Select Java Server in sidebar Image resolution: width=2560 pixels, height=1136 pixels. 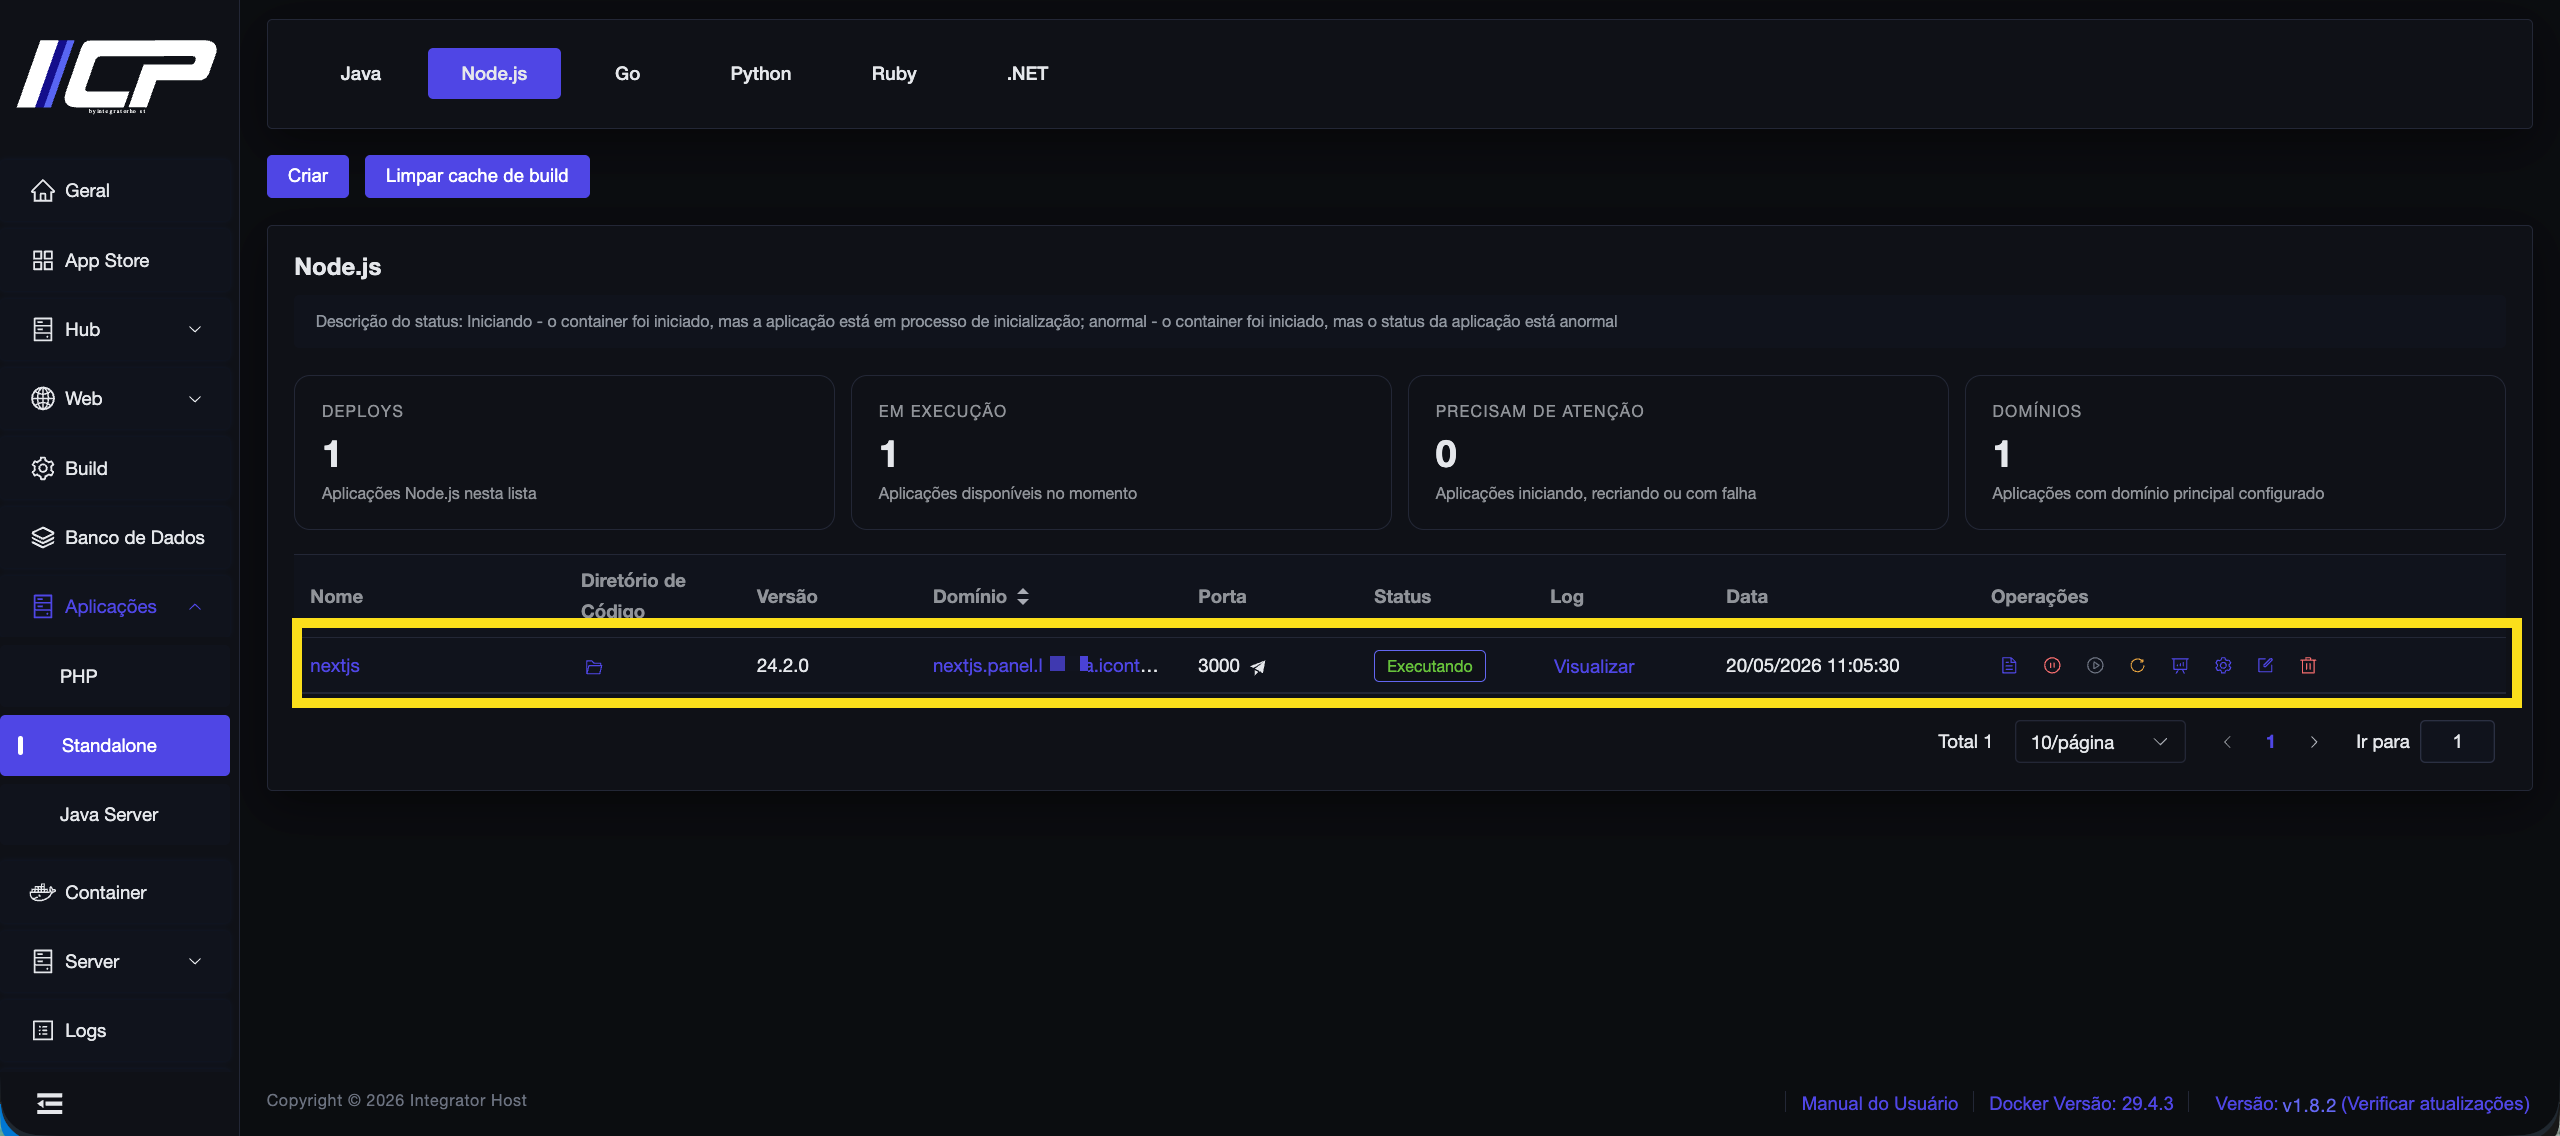[109, 814]
